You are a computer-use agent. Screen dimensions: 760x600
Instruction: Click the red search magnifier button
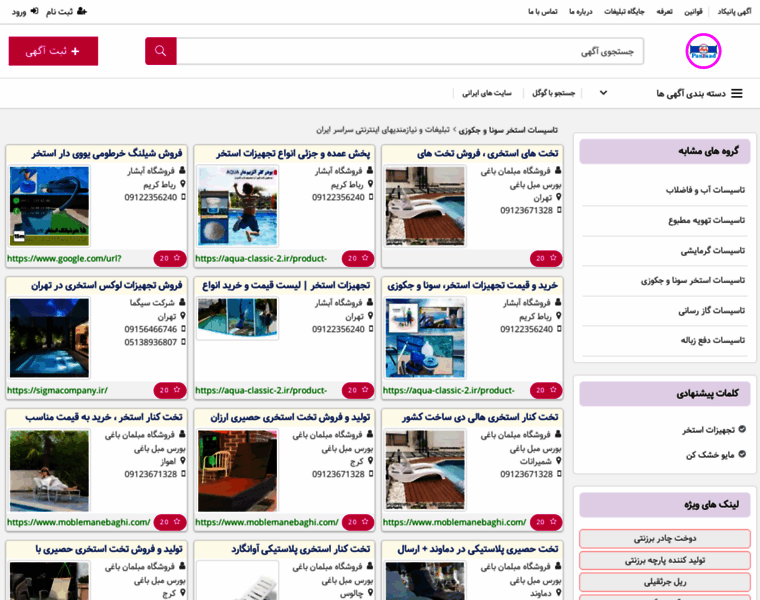click(x=160, y=51)
